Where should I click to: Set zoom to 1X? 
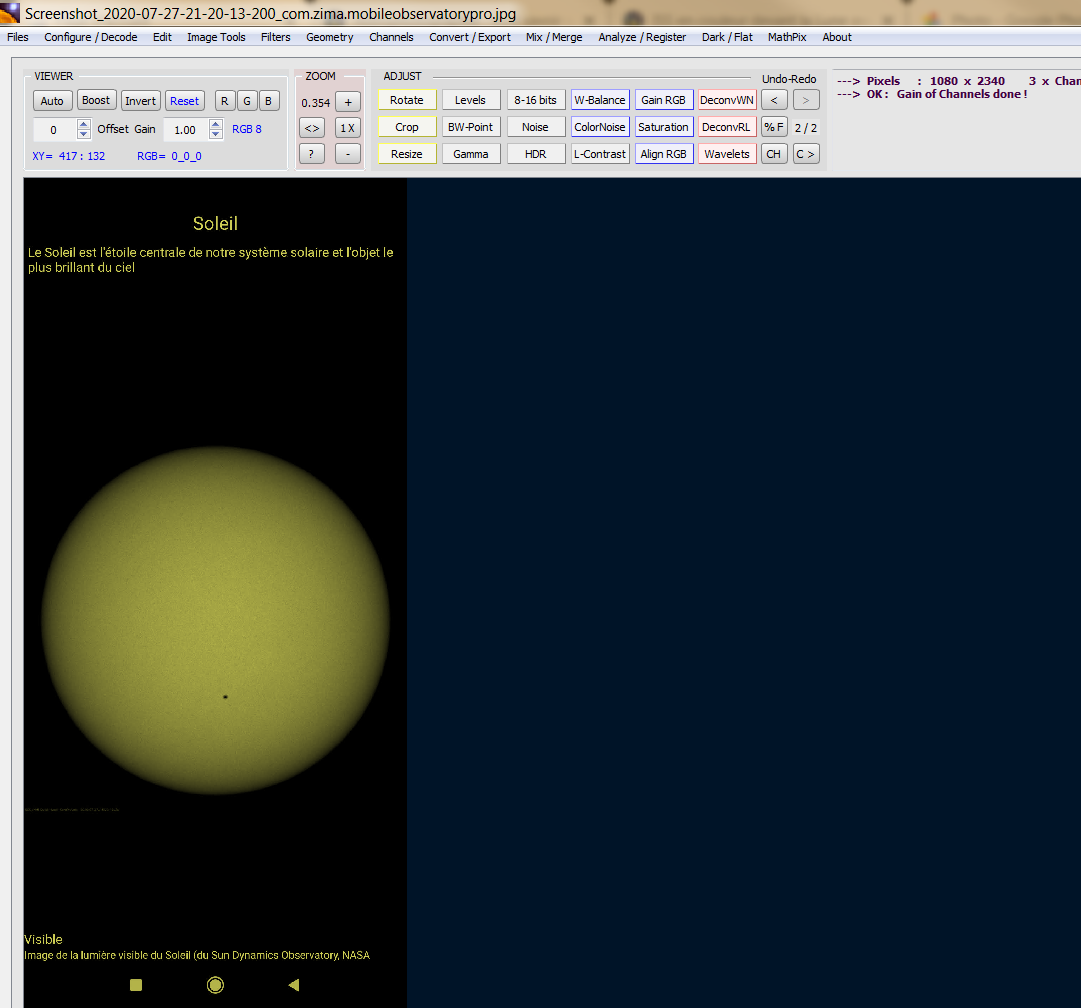pos(348,128)
